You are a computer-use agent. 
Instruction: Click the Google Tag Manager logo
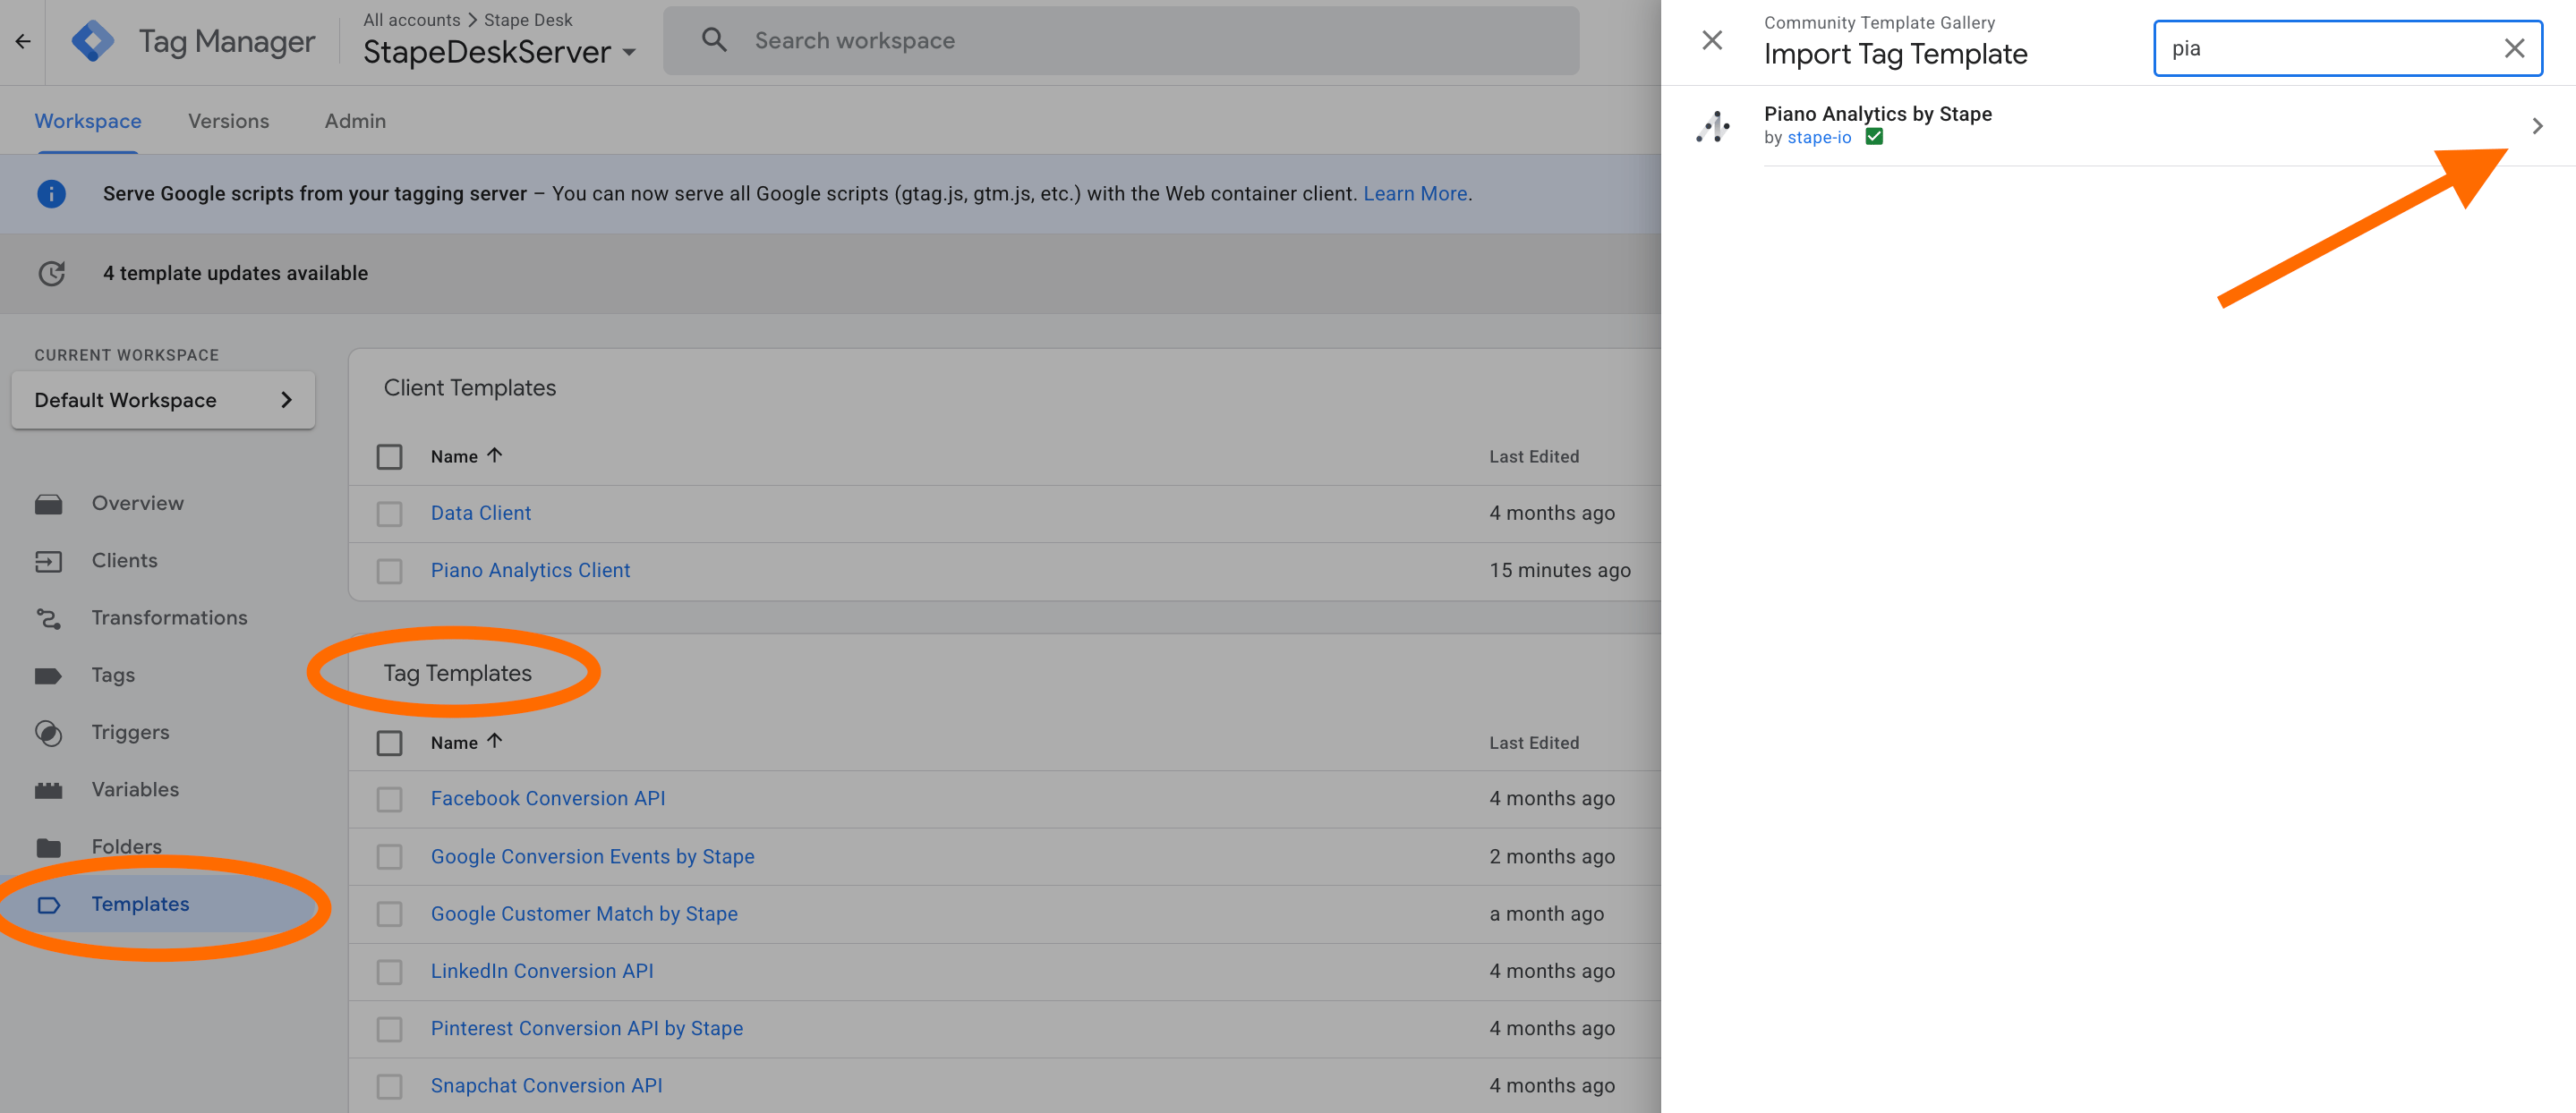tap(93, 41)
